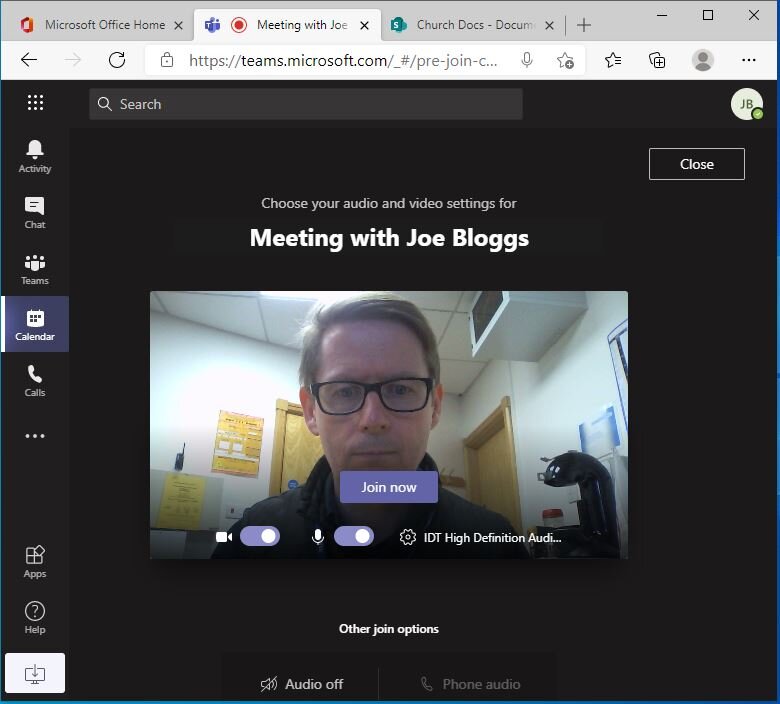Open the browser Favorites list
The height and width of the screenshot is (704, 780).
(x=613, y=60)
